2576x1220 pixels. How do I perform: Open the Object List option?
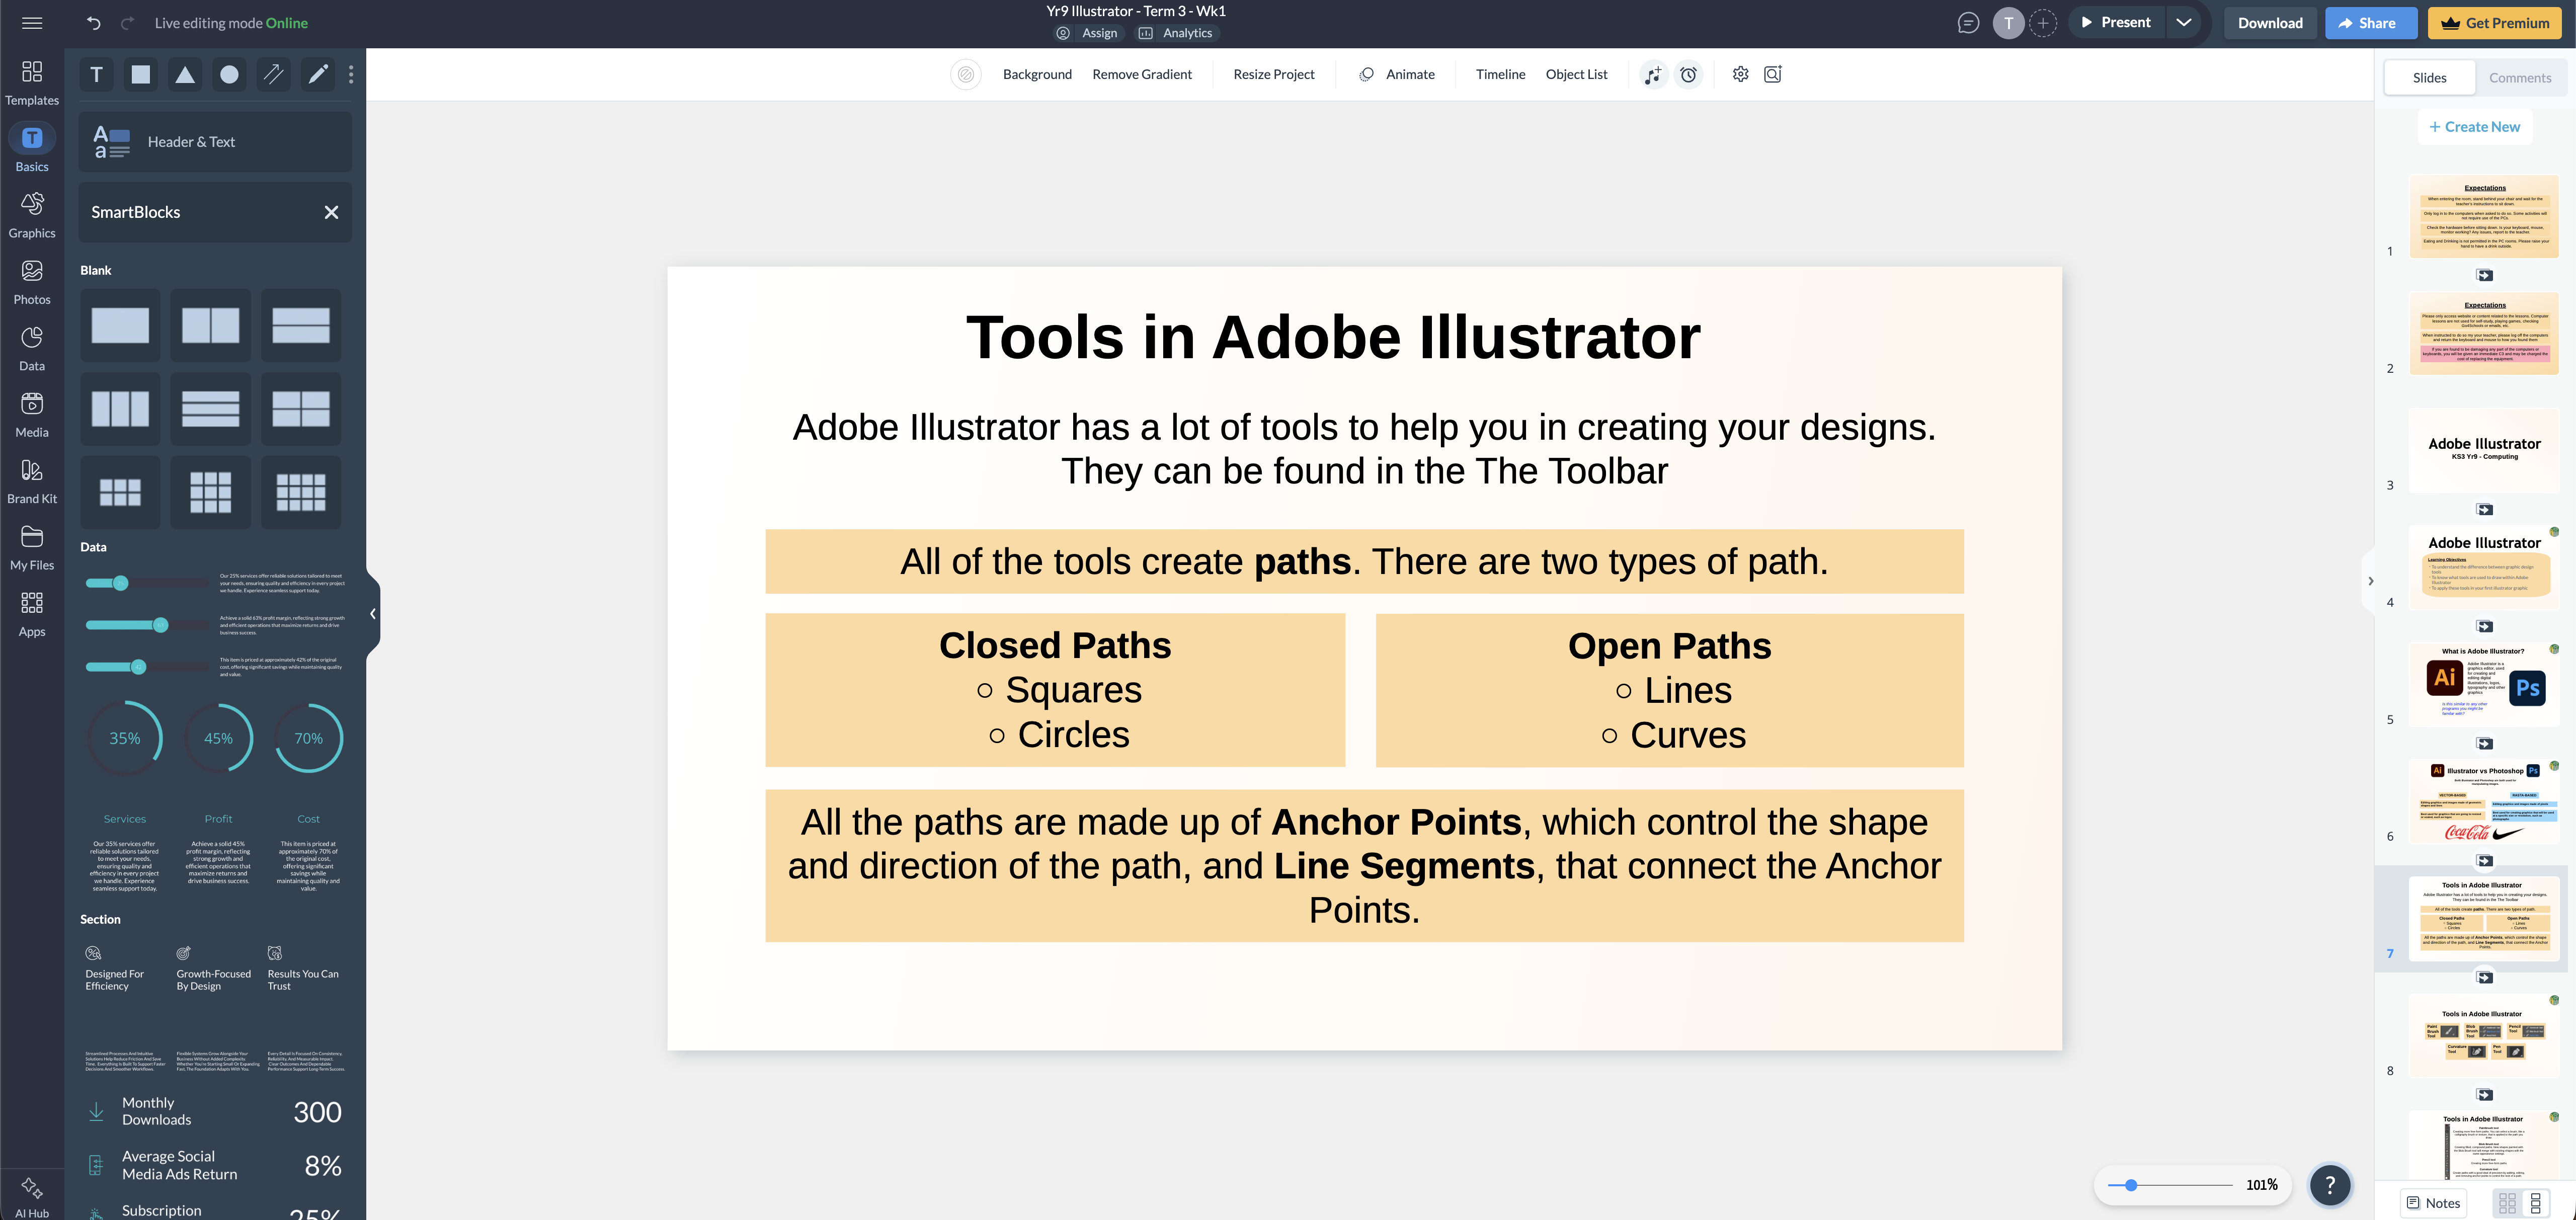coord(1576,74)
